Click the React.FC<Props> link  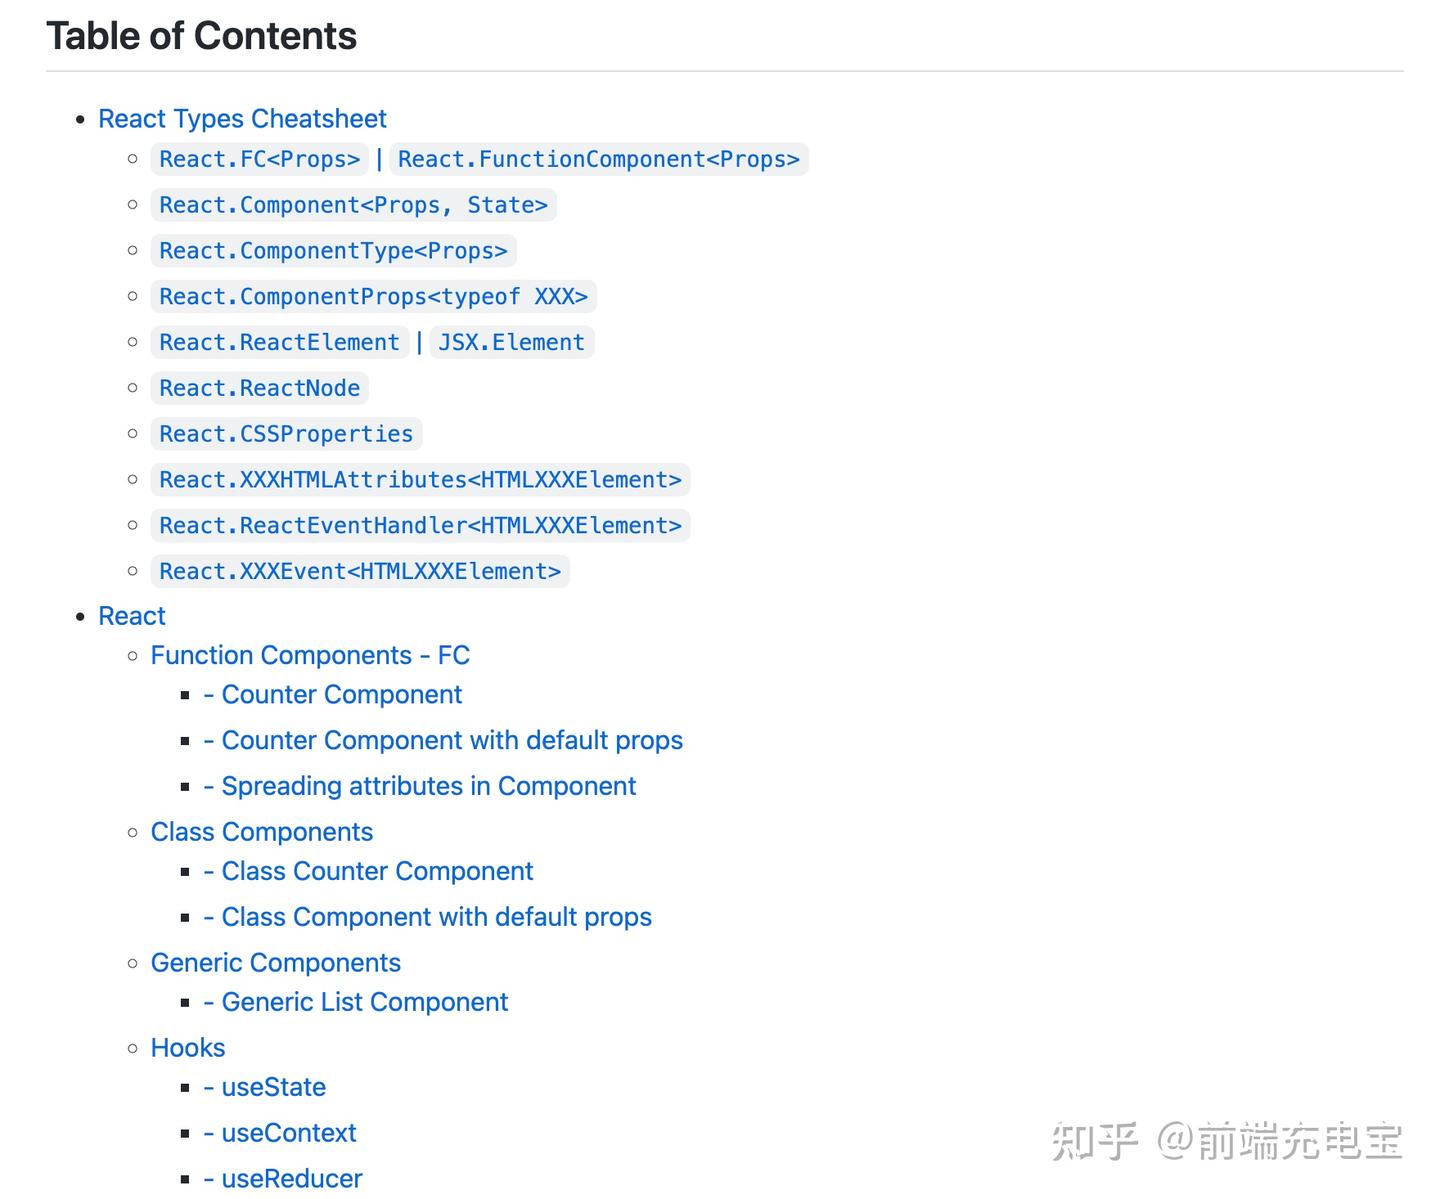259,160
